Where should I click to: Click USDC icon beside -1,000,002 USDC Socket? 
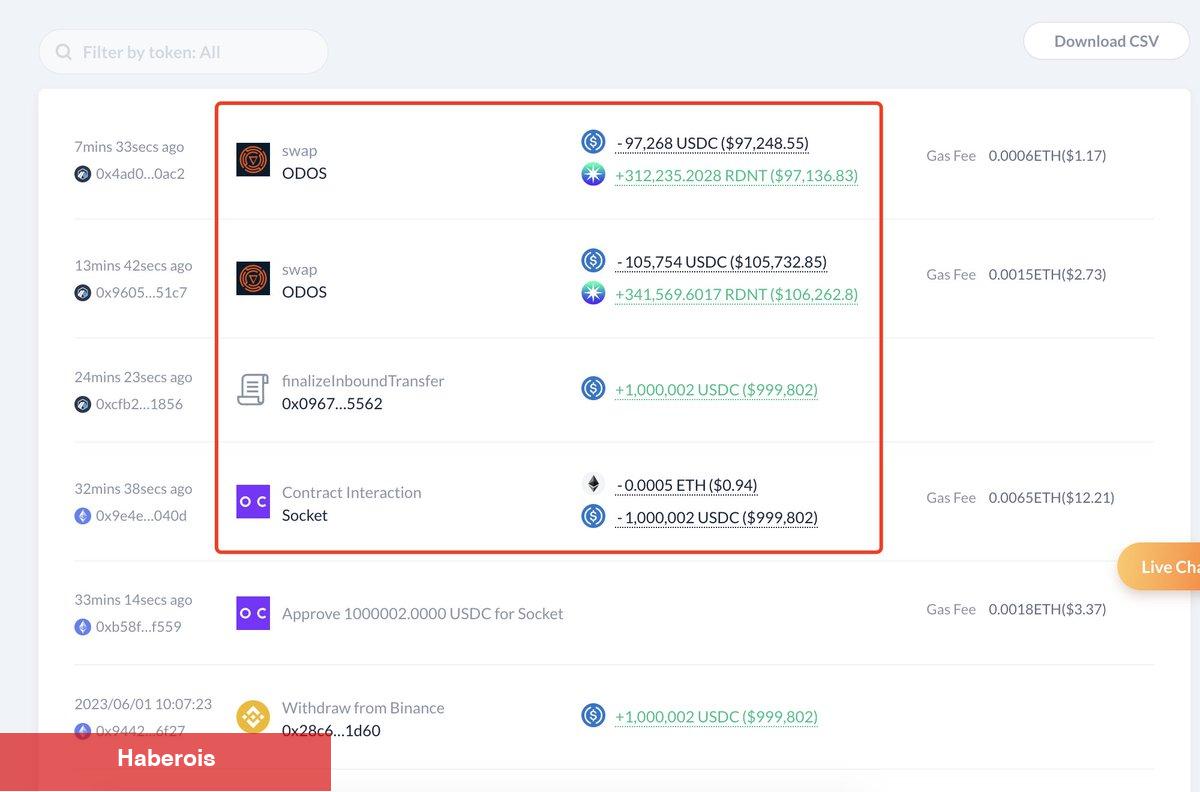coord(593,517)
